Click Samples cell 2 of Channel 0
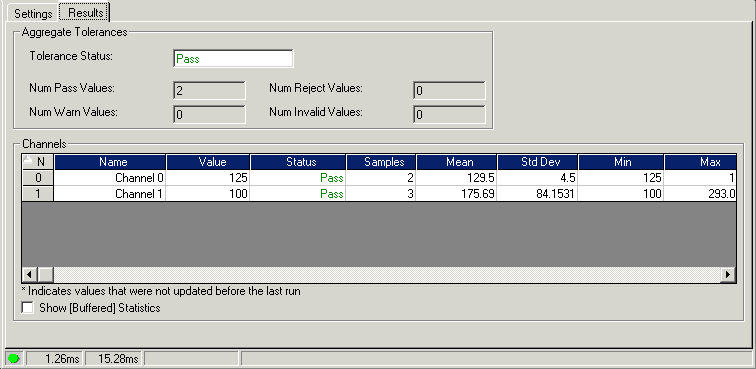Screen dimensions: 756x369 381,178
